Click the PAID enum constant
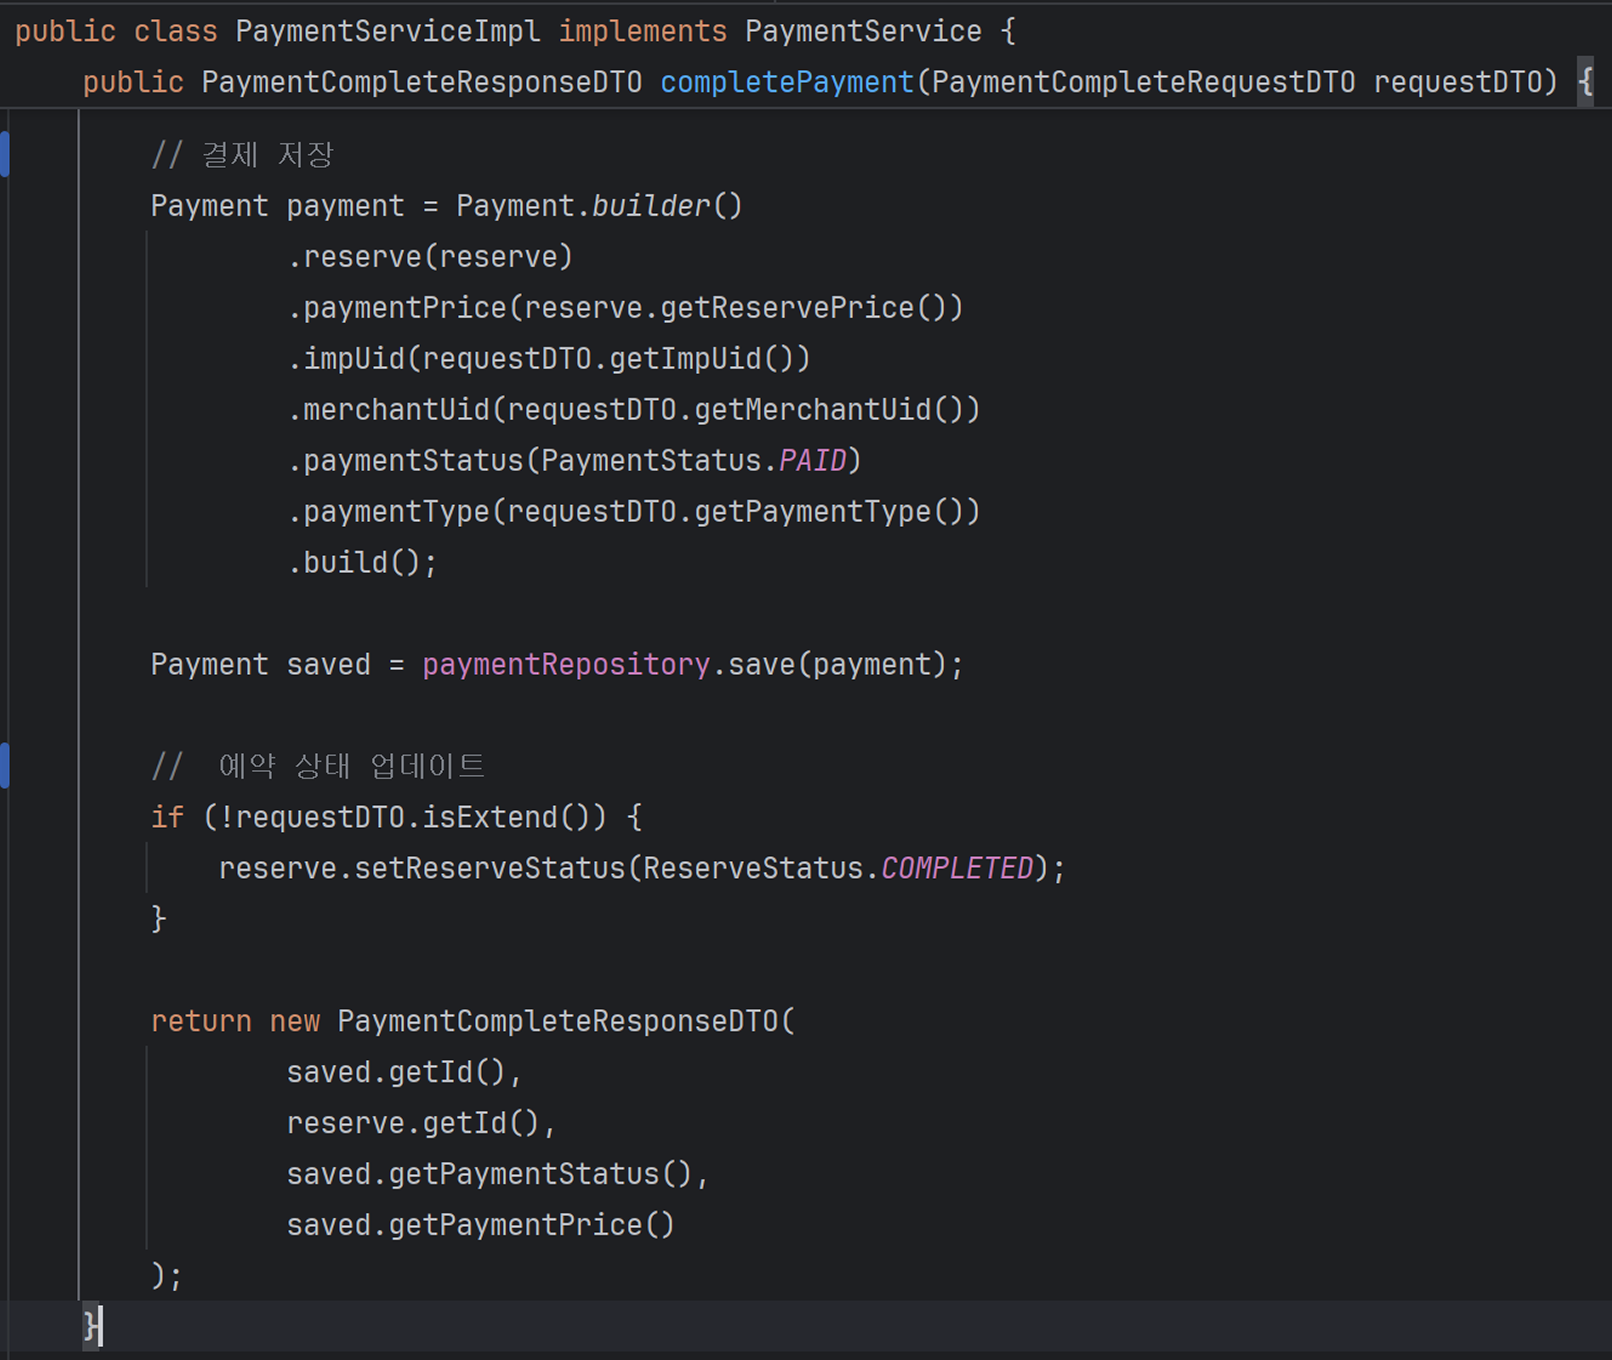This screenshot has width=1612, height=1360. click(x=812, y=461)
